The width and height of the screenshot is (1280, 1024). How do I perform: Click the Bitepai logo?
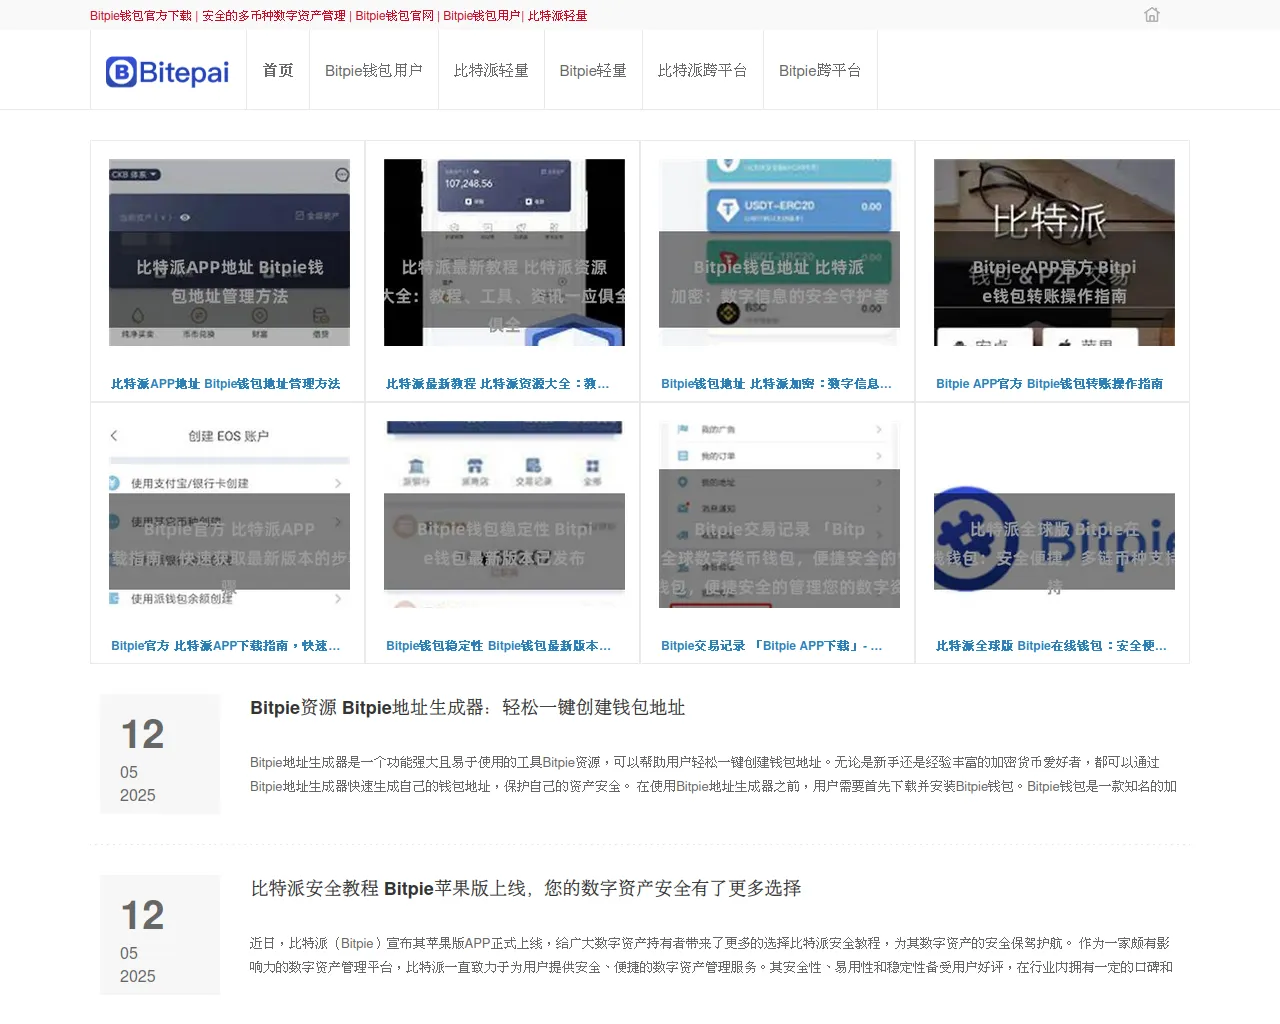click(168, 72)
